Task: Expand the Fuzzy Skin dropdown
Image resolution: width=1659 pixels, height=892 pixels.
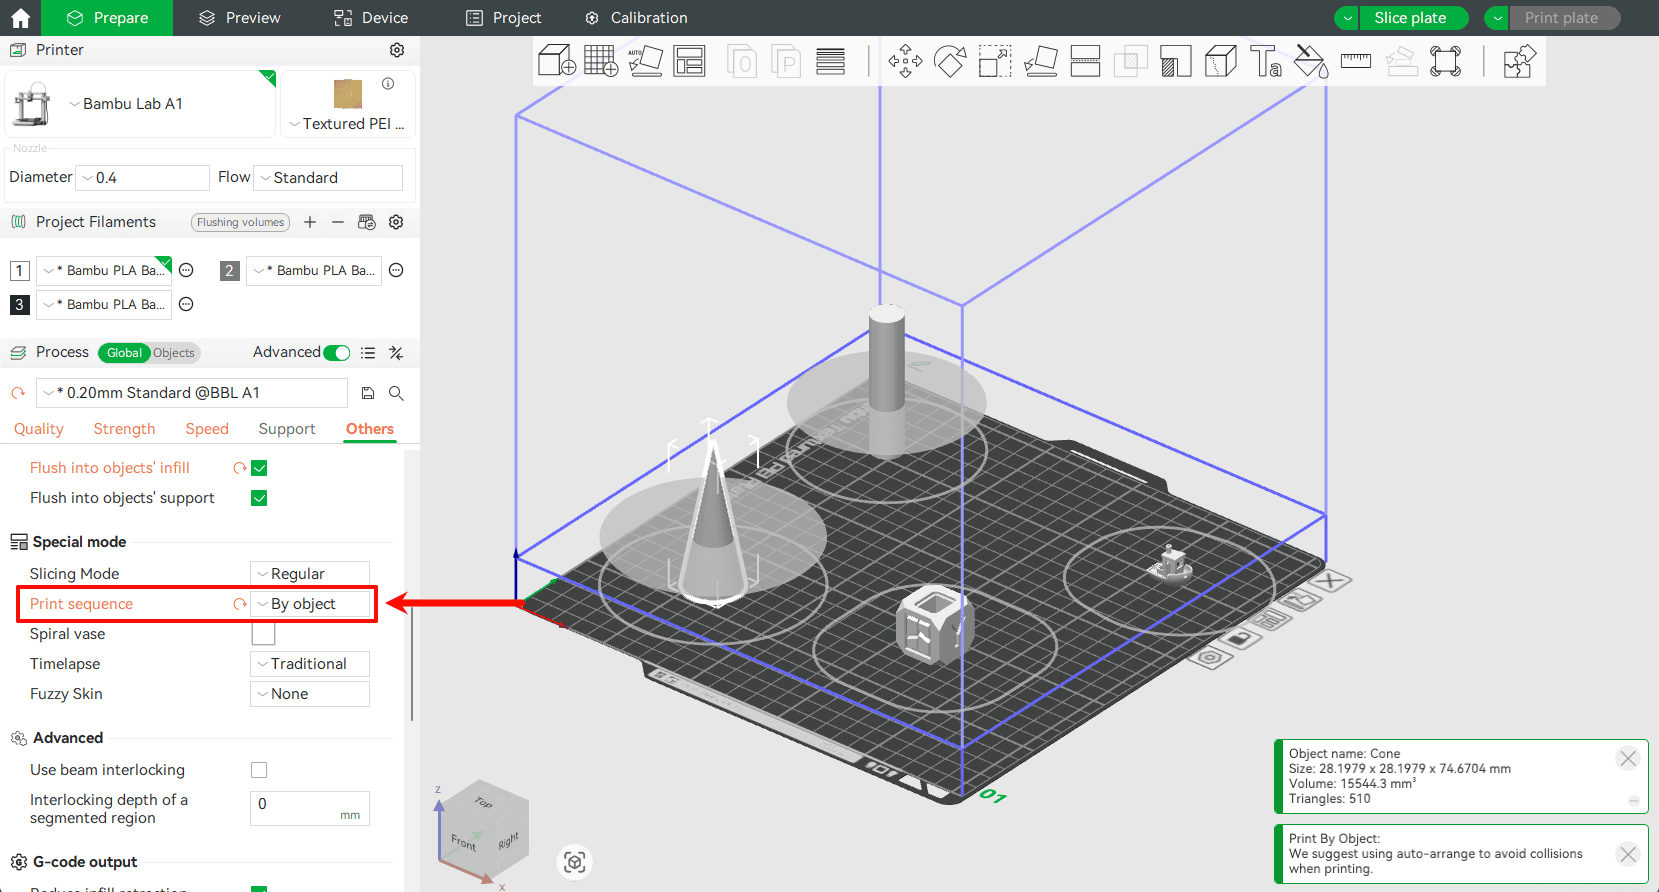Action: pos(310,694)
